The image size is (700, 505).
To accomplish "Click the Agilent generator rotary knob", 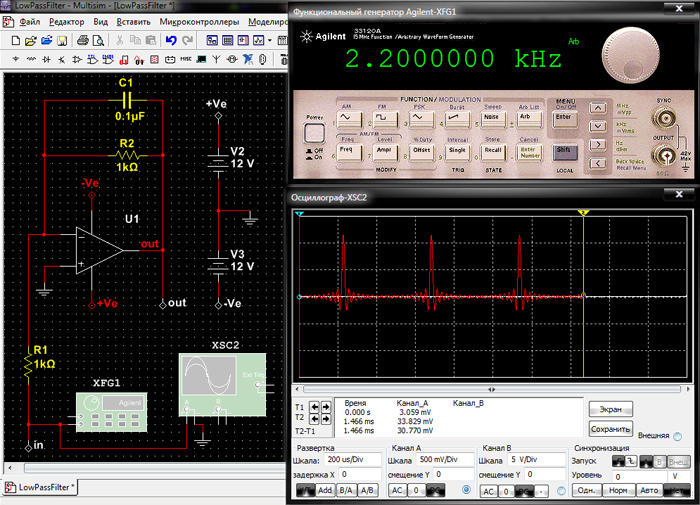I will point(630,55).
